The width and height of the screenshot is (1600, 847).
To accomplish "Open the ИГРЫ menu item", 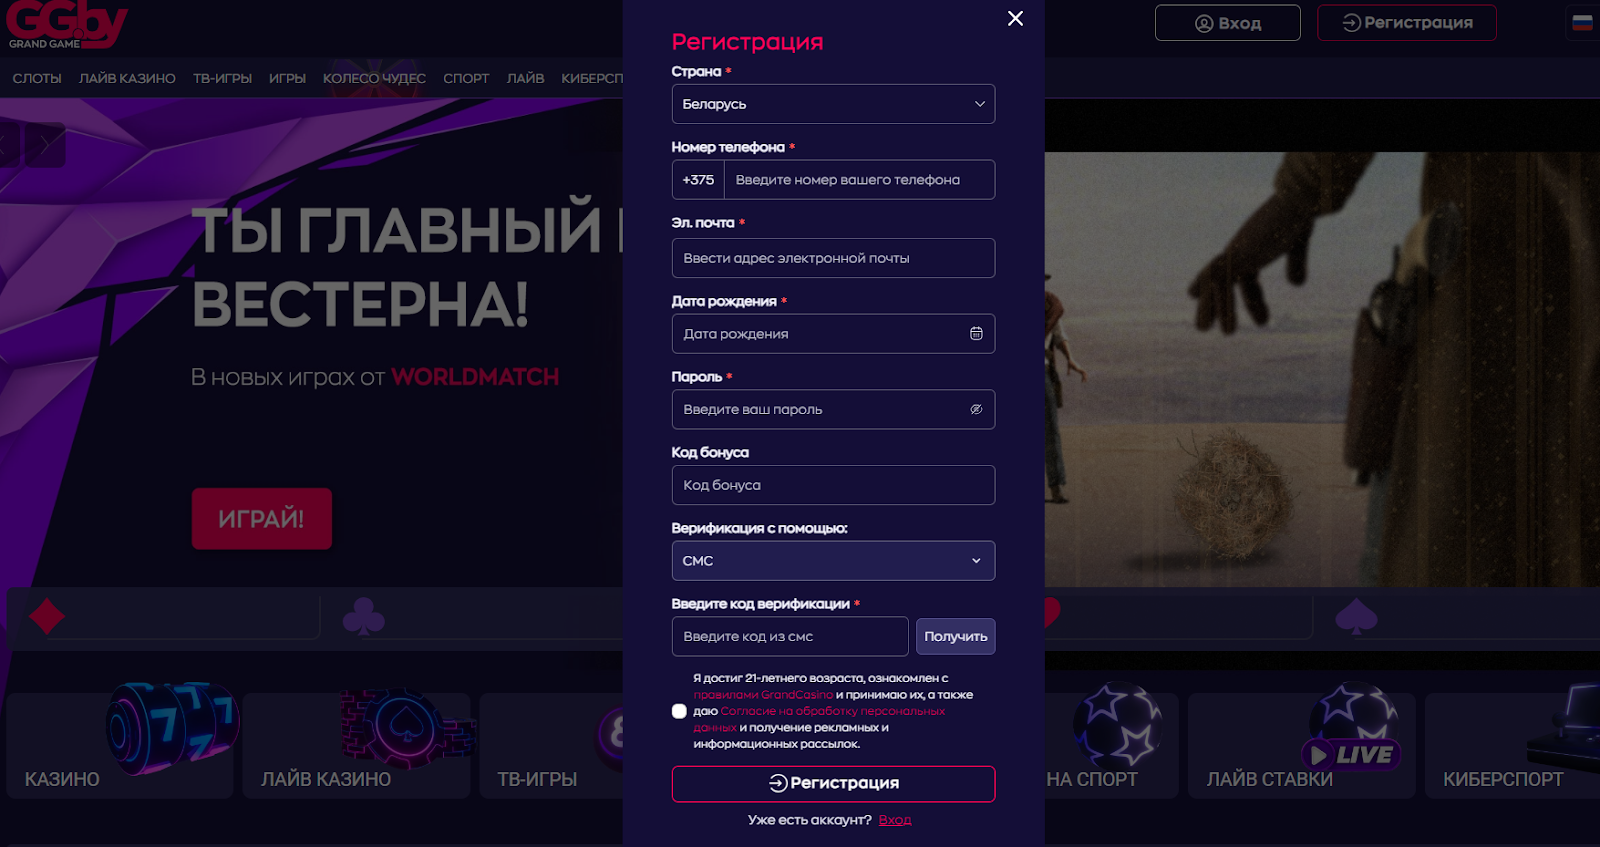I will point(287,78).
